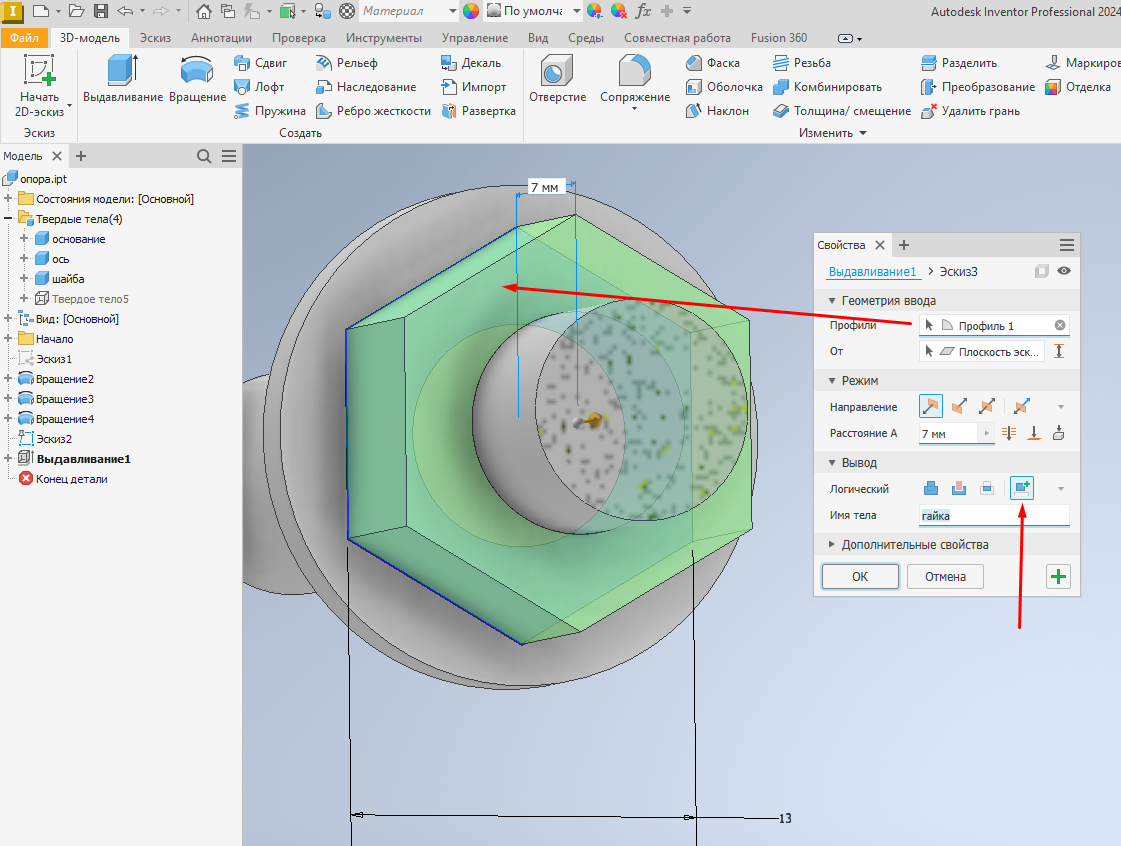Select the Пружина (Coil) tool
Viewport: 1121px width, 846px height.
click(x=270, y=112)
